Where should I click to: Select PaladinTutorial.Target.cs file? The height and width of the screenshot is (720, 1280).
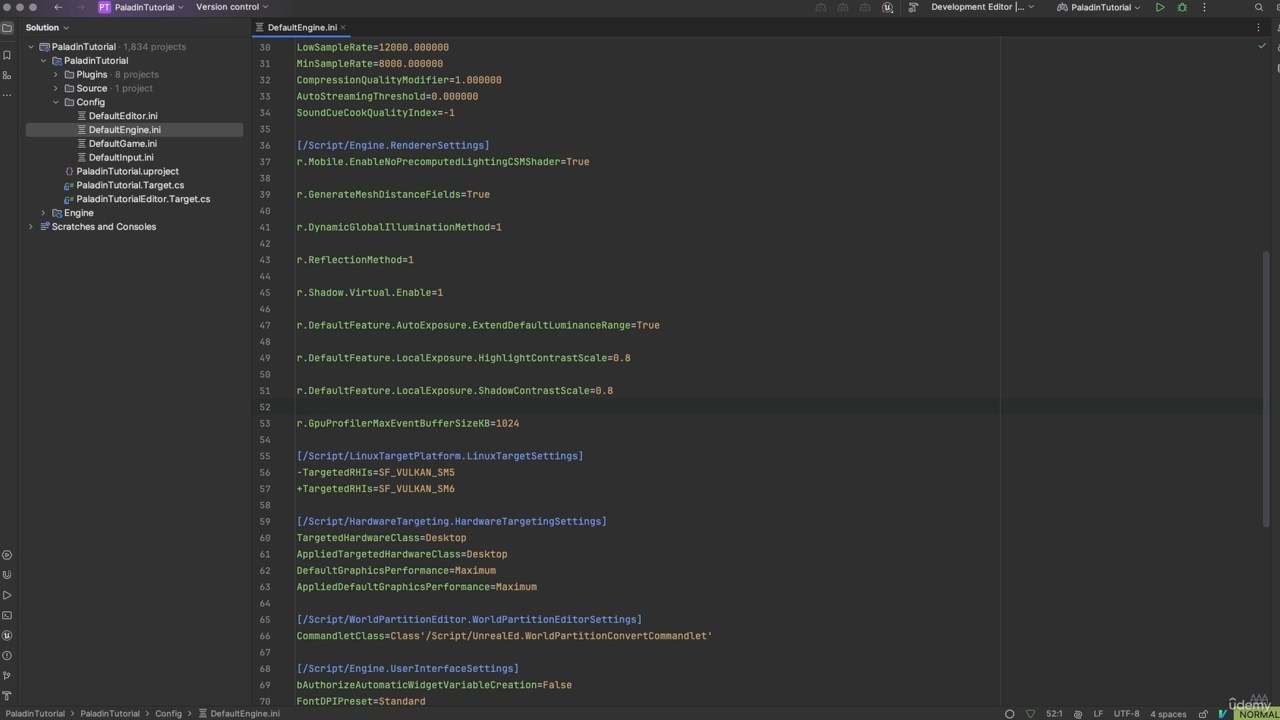(130, 185)
